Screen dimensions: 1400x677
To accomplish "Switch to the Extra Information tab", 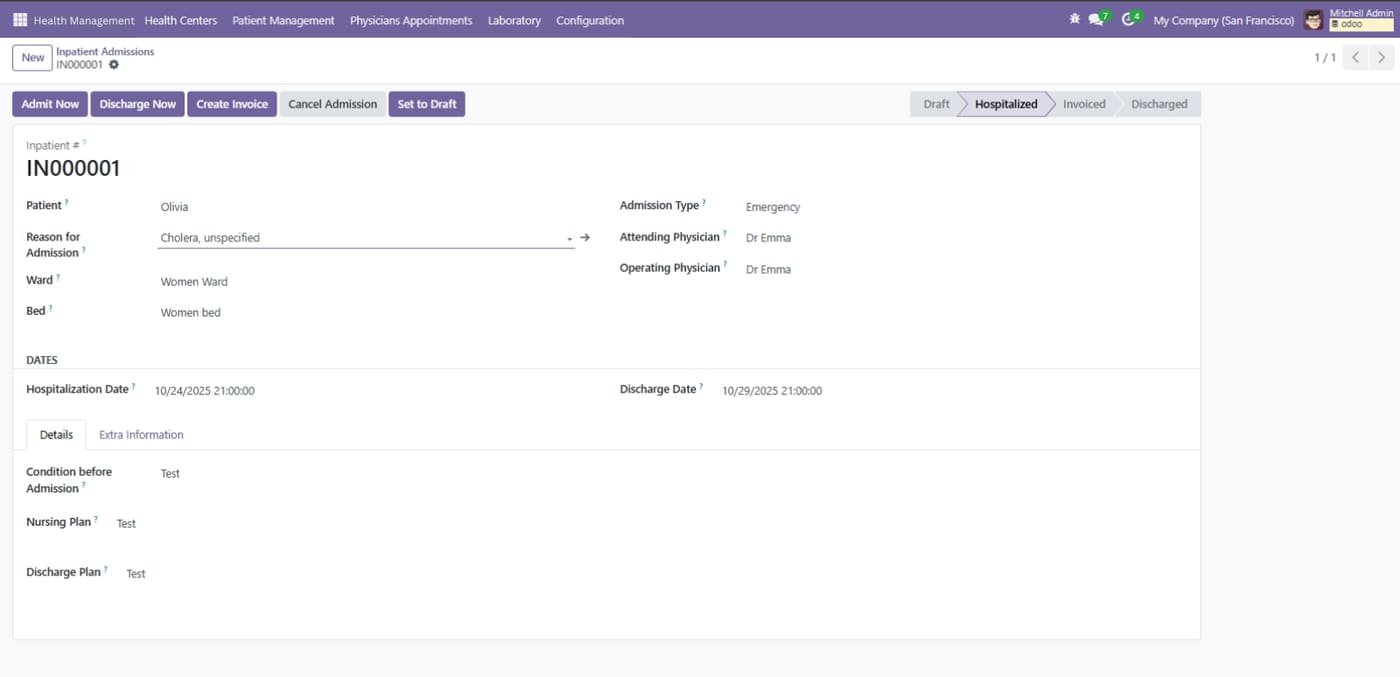I will 141,435.
